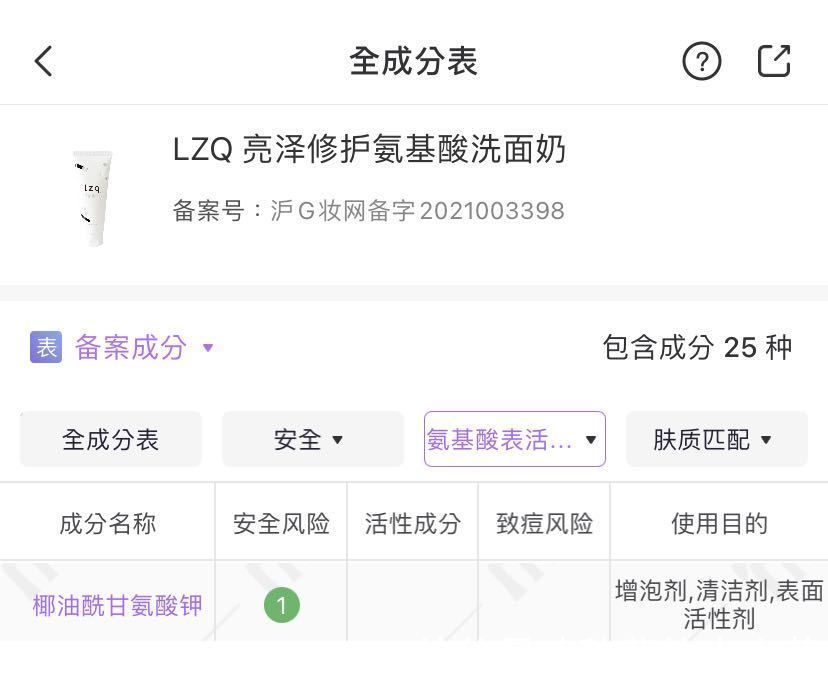Viewport: 828px width, 681px height.
Task: Select the 全成分表 filter tab
Action: point(110,439)
